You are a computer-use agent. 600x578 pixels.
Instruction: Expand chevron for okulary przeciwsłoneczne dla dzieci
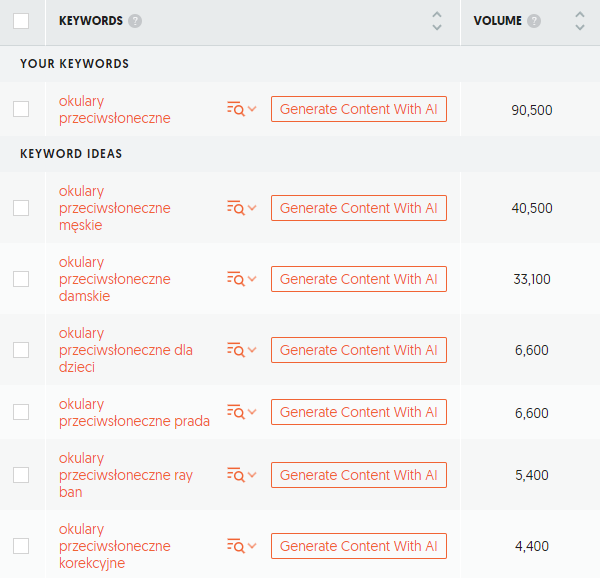(x=252, y=350)
